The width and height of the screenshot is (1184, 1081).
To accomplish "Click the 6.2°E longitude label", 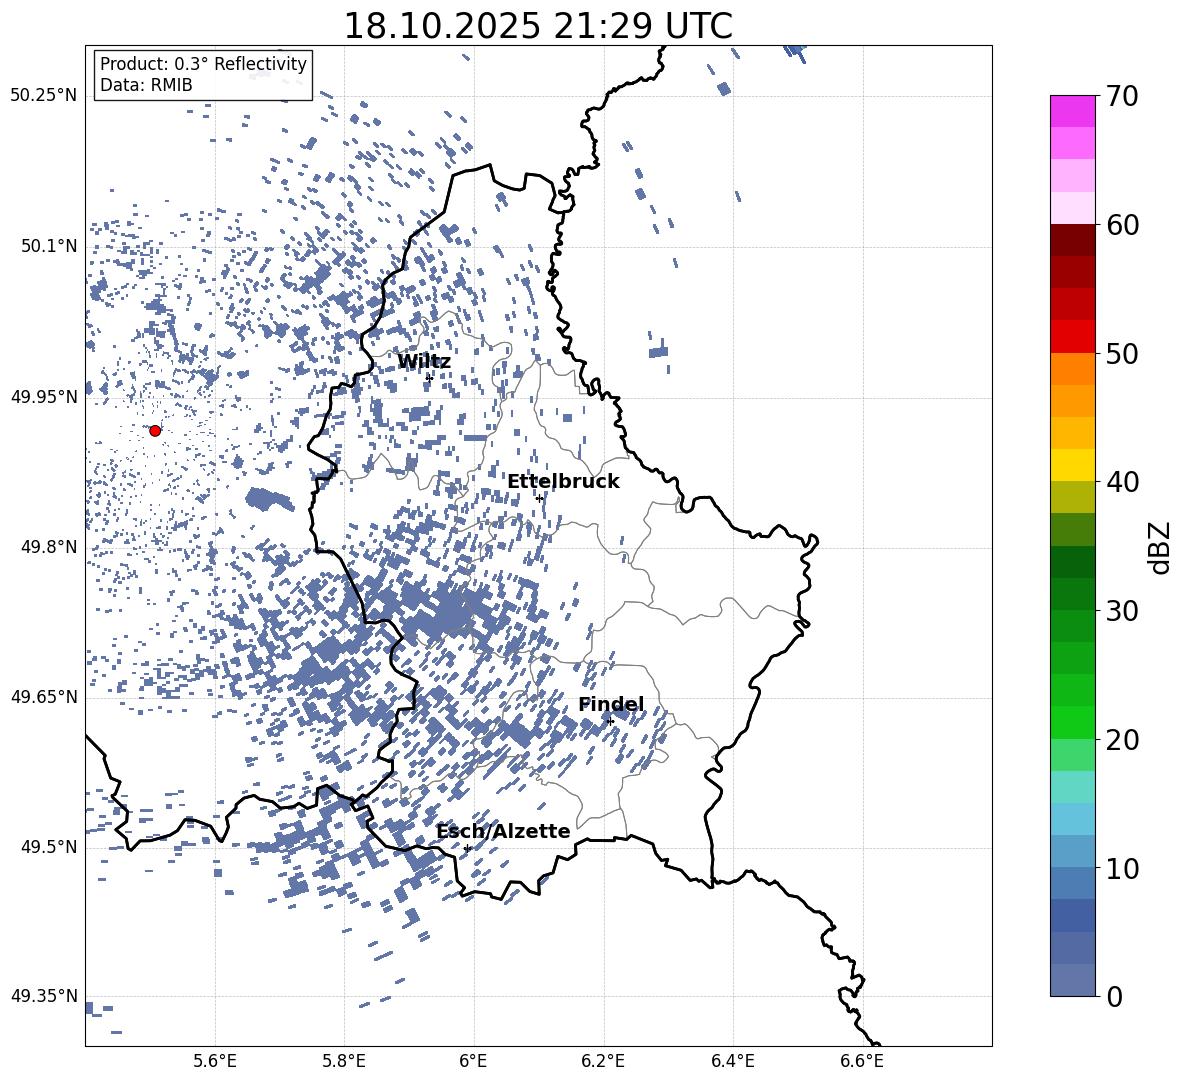I will 603,1061.
